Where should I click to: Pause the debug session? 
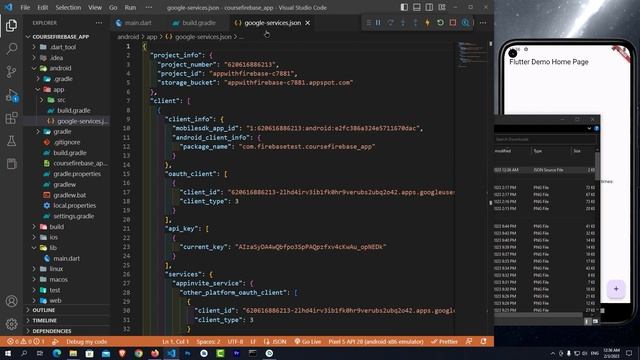378,23
